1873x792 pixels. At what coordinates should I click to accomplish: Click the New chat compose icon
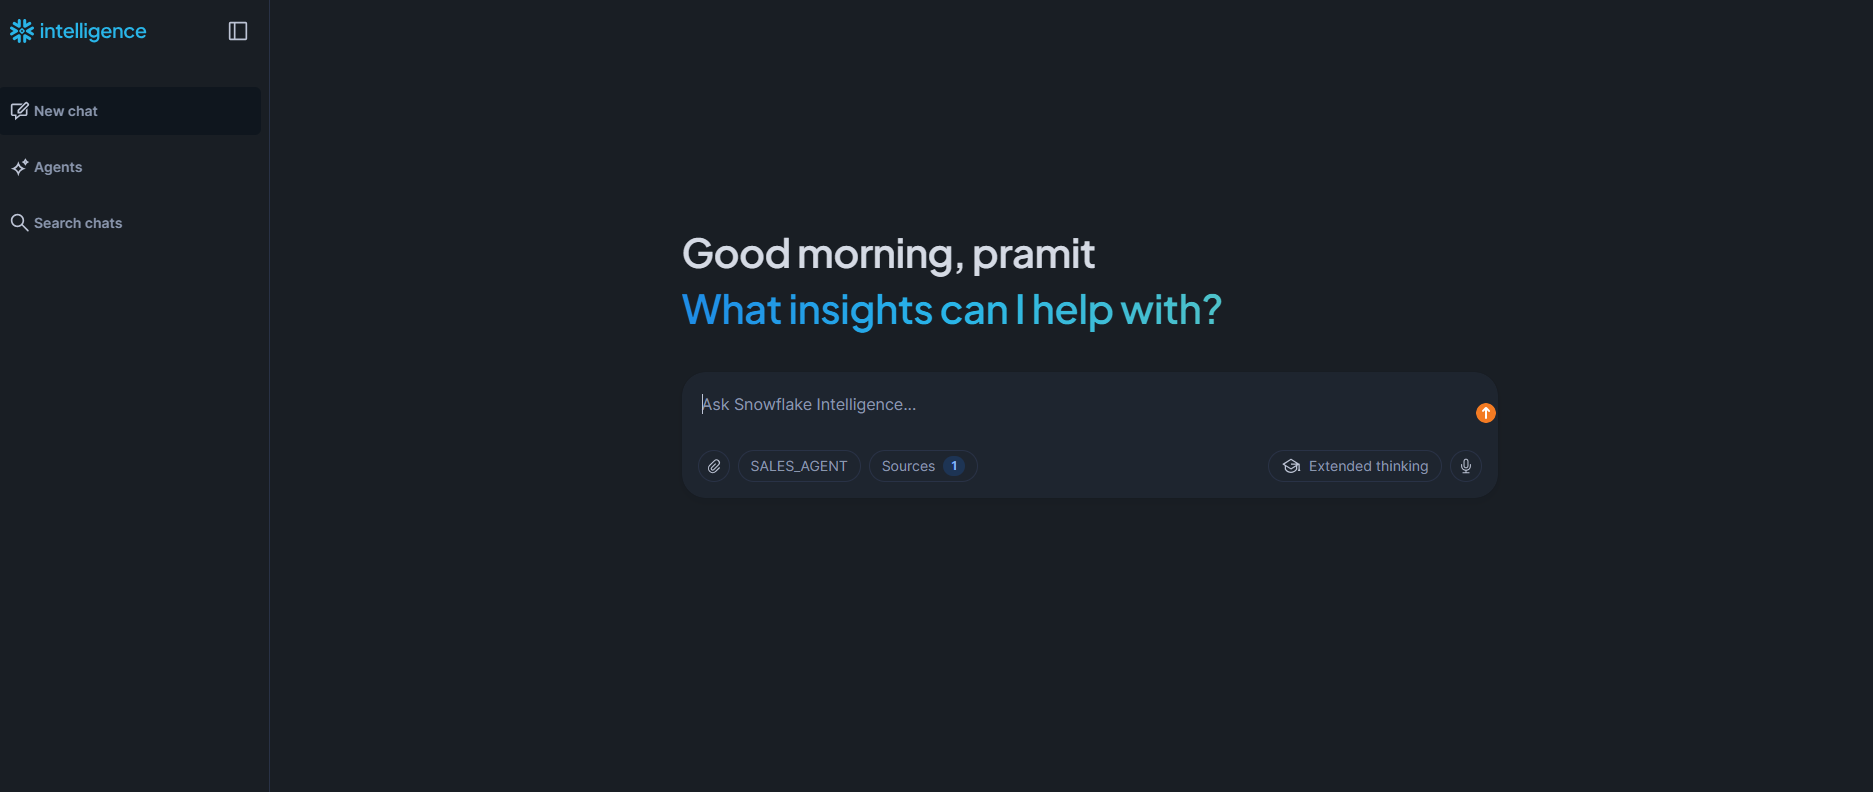(19, 111)
